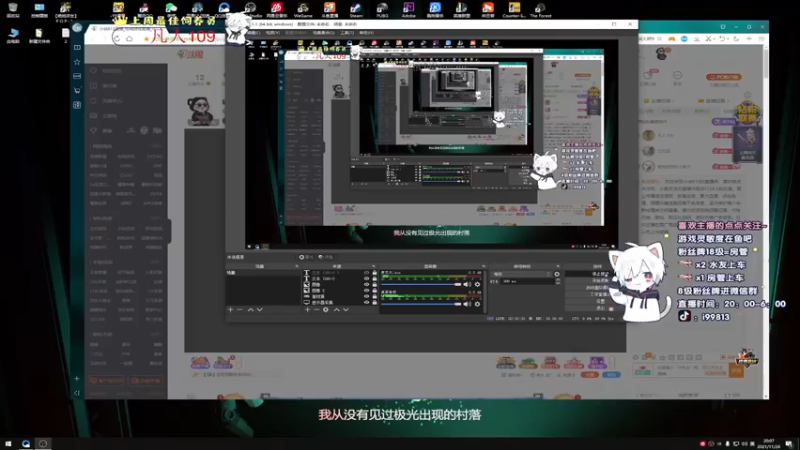800x450 pixels.
Task: Click the orange PC客户端 button on Douyu page
Action: pos(724,77)
